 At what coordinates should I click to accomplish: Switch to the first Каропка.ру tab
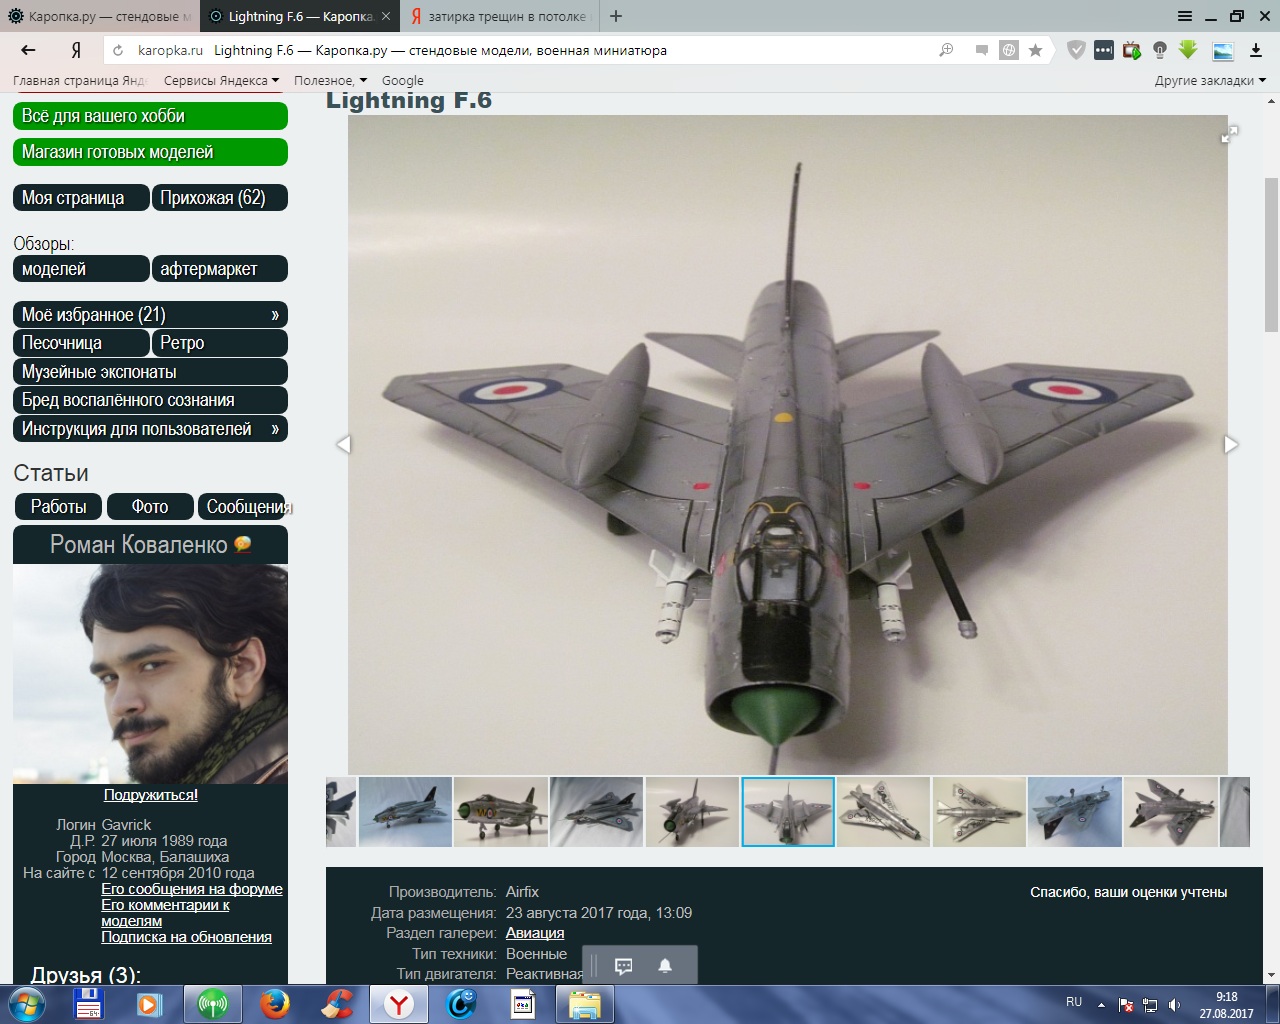coord(98,16)
